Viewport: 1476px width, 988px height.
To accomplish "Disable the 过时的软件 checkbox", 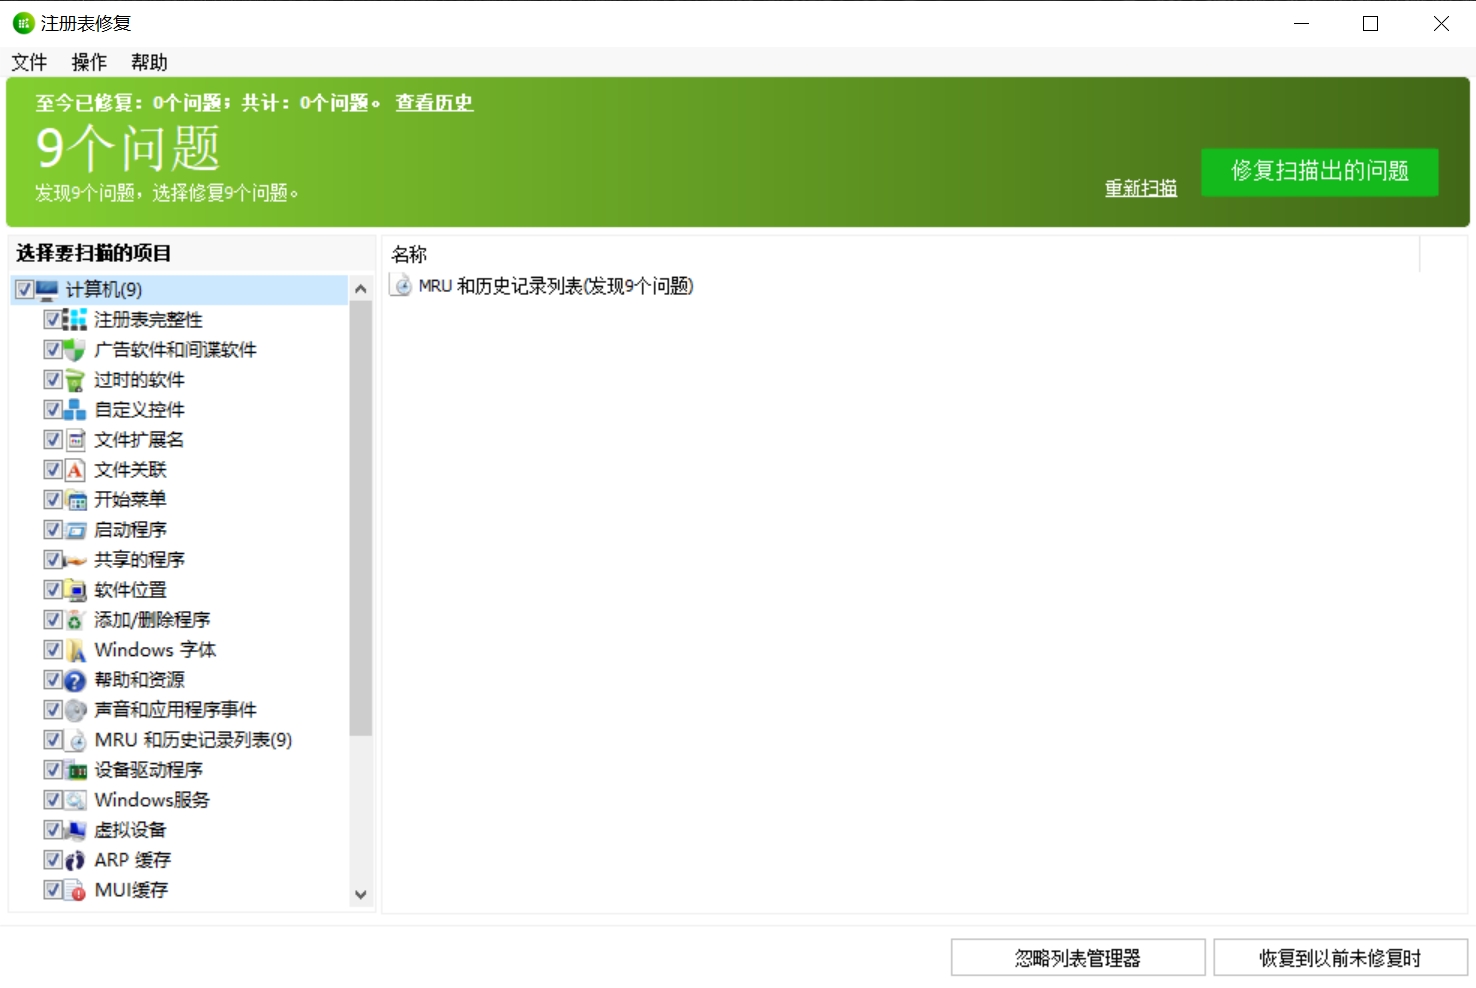I will (53, 379).
